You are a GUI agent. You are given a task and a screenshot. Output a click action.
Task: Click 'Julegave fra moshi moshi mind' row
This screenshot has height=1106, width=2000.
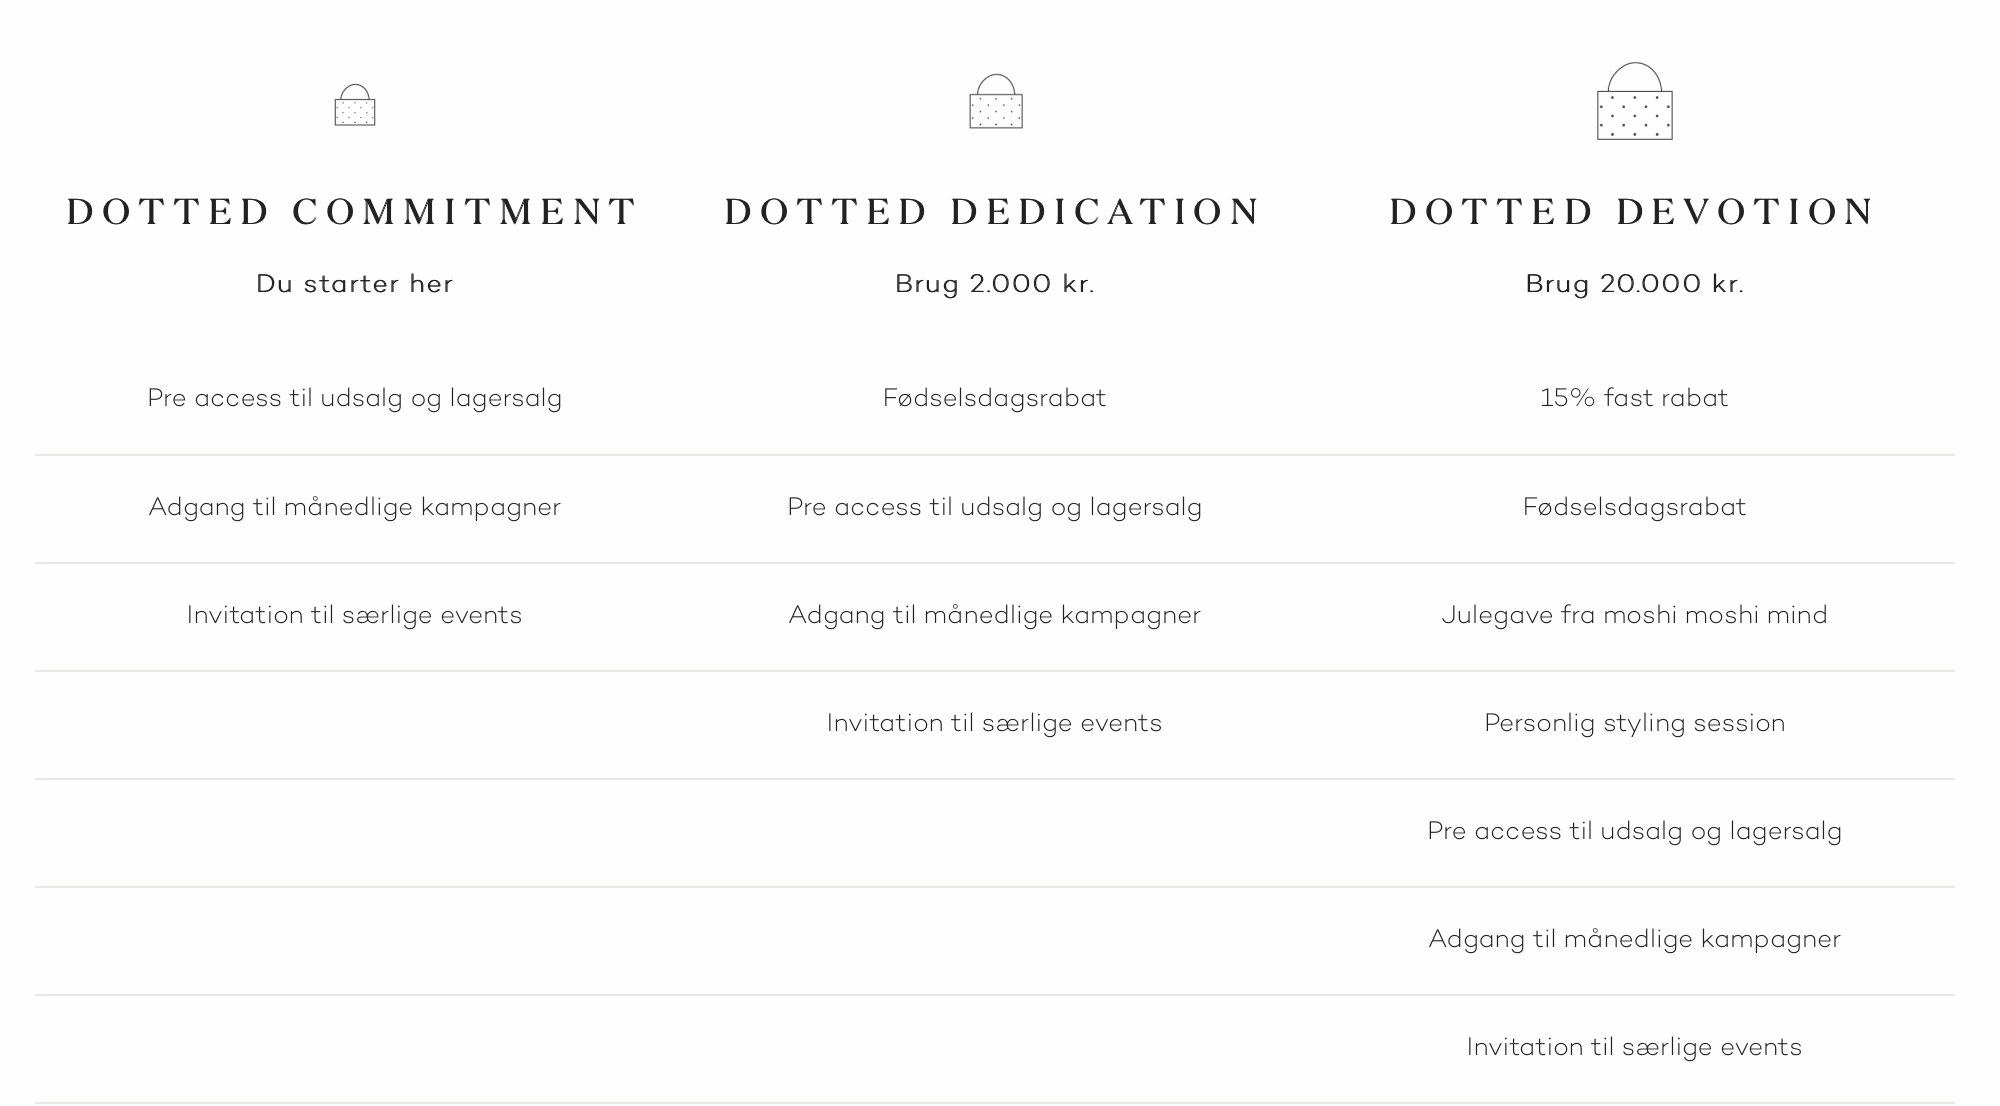(x=1634, y=615)
